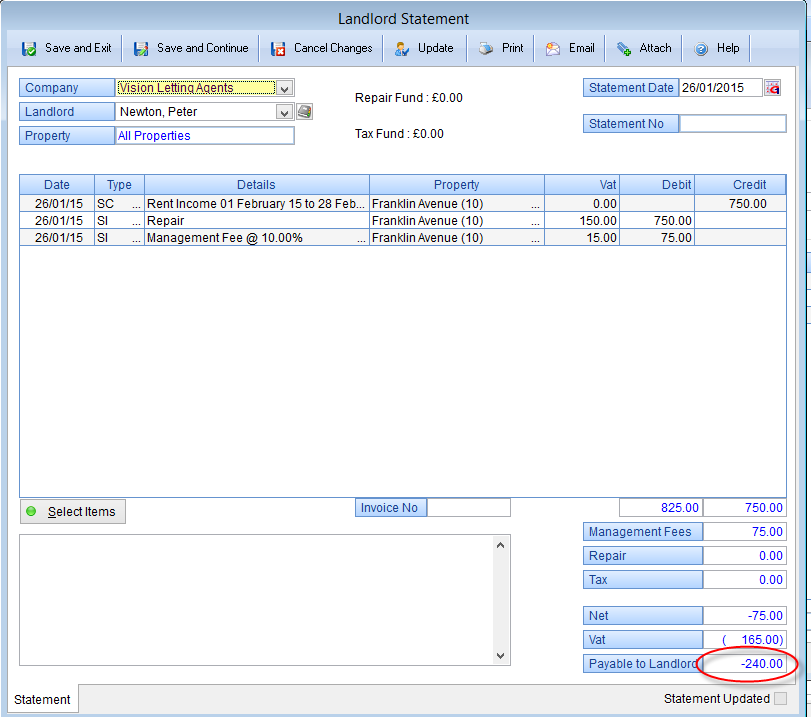Click the Save and Exit icon
This screenshot has height=717, width=811.
click(x=29, y=48)
